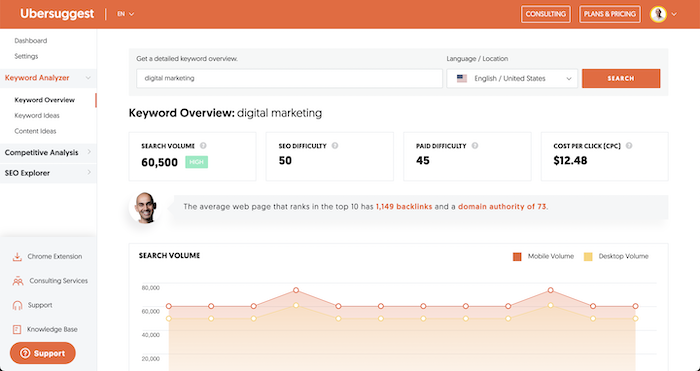This screenshot has width=700, height=371.
Task: Open Keyword Ideas page
Action: tap(37, 116)
